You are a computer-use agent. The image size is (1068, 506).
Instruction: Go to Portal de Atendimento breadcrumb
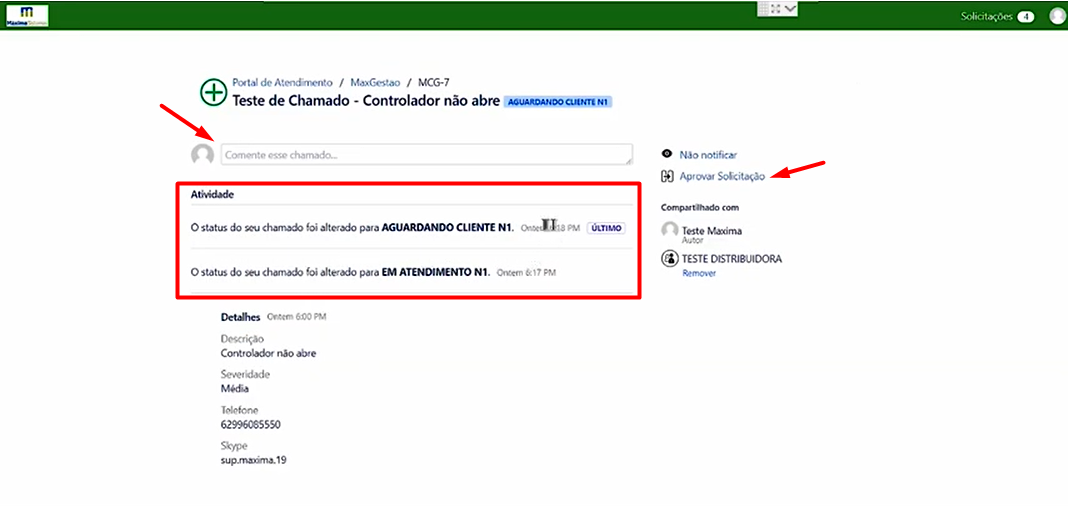point(282,82)
